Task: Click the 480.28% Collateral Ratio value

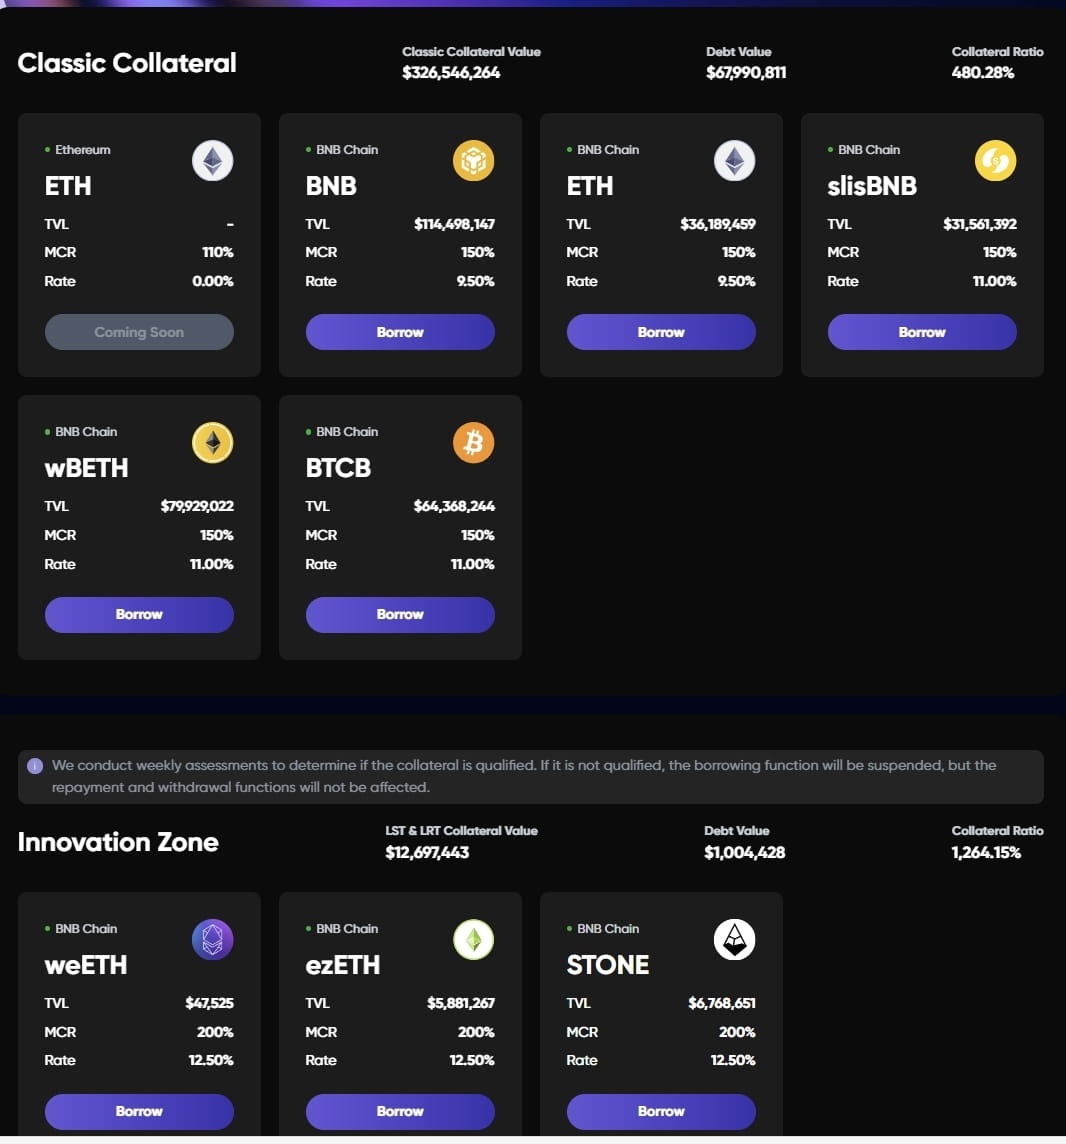Action: (x=982, y=72)
